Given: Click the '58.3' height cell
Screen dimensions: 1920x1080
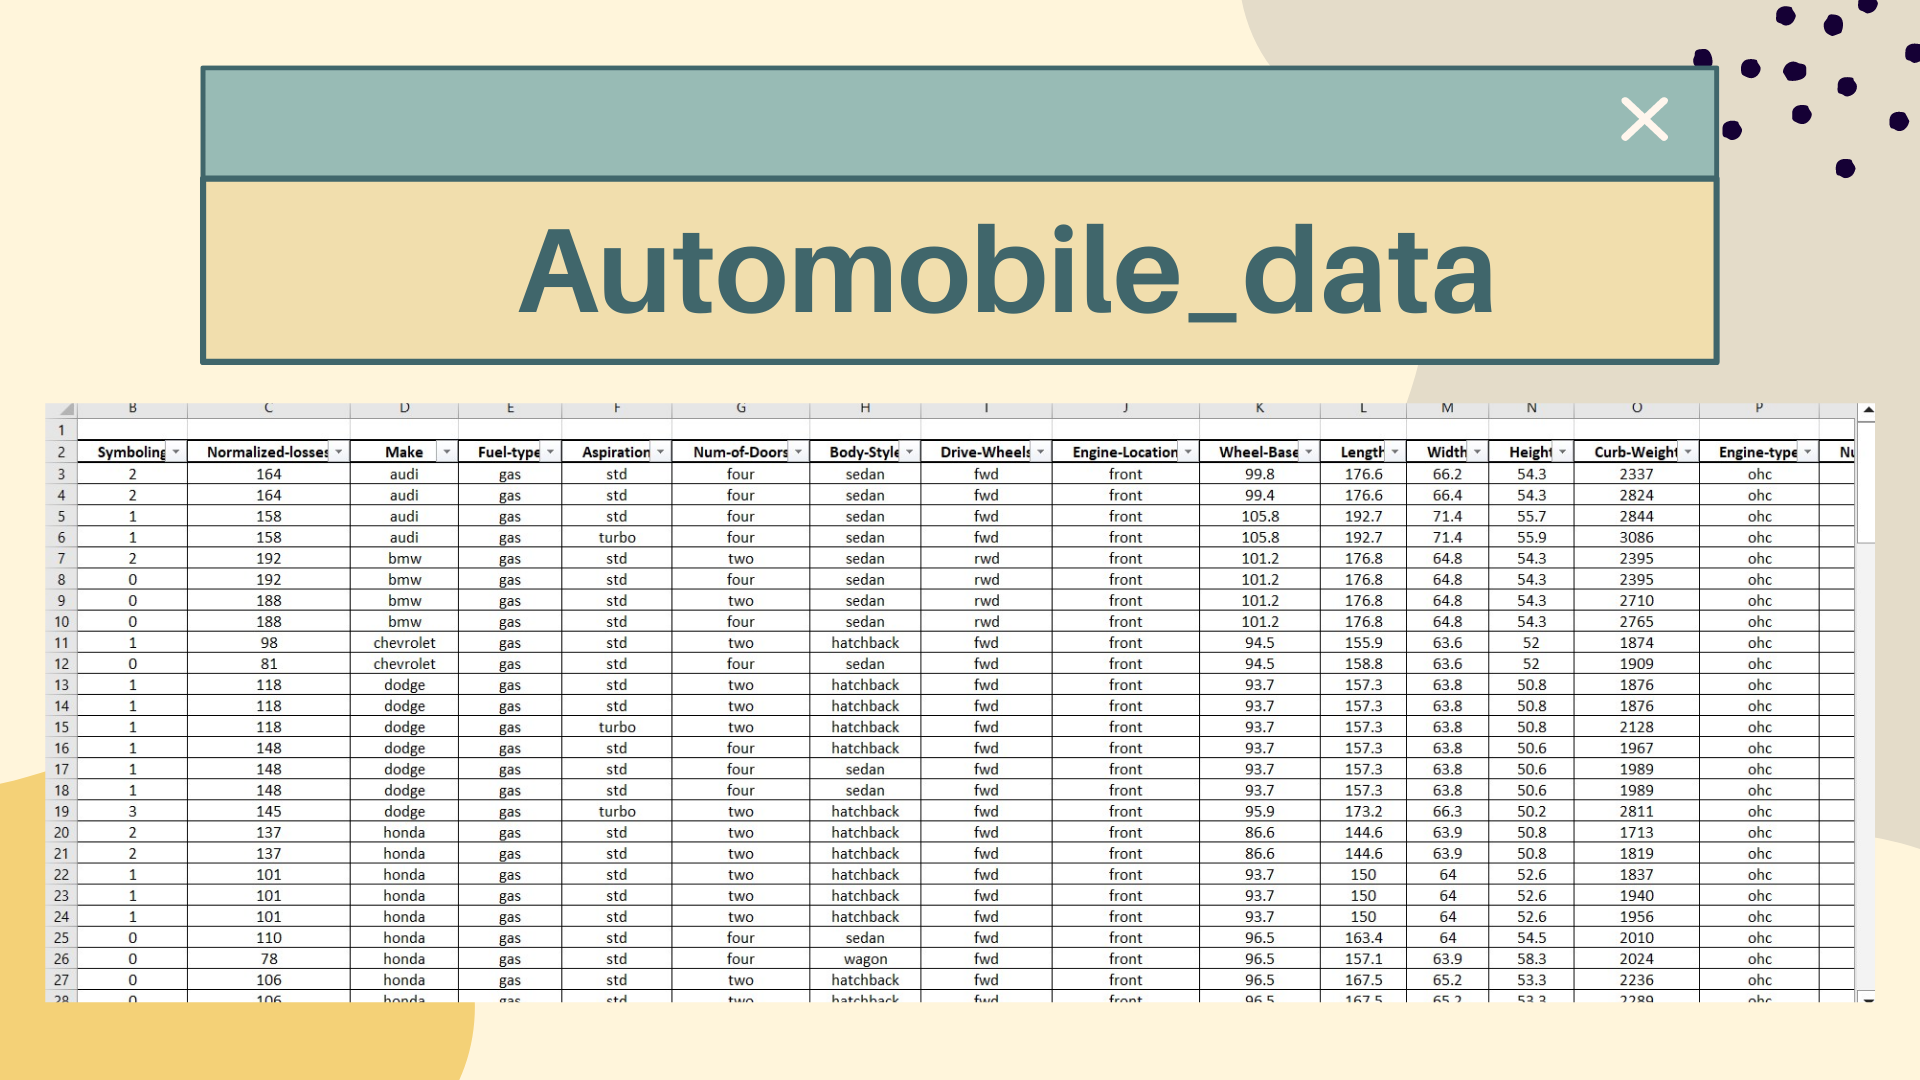Looking at the screenshot, I should pyautogui.click(x=1531, y=959).
